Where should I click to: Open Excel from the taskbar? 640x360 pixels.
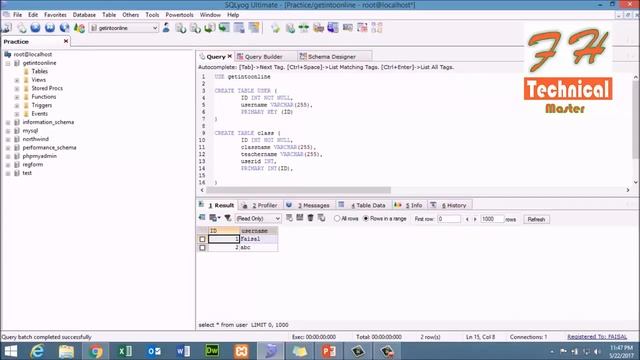[x=125, y=351]
